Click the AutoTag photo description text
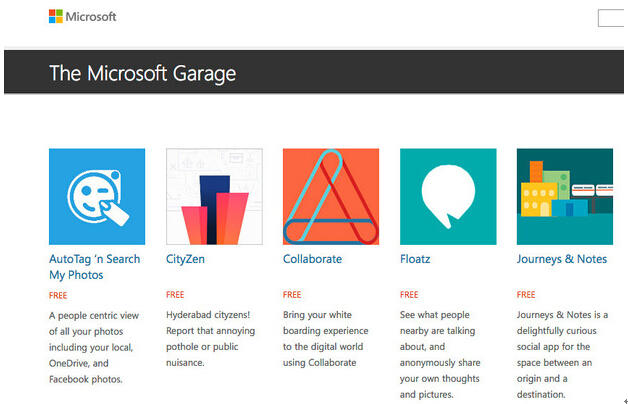Screen dimensions: 628x404 point(94,347)
